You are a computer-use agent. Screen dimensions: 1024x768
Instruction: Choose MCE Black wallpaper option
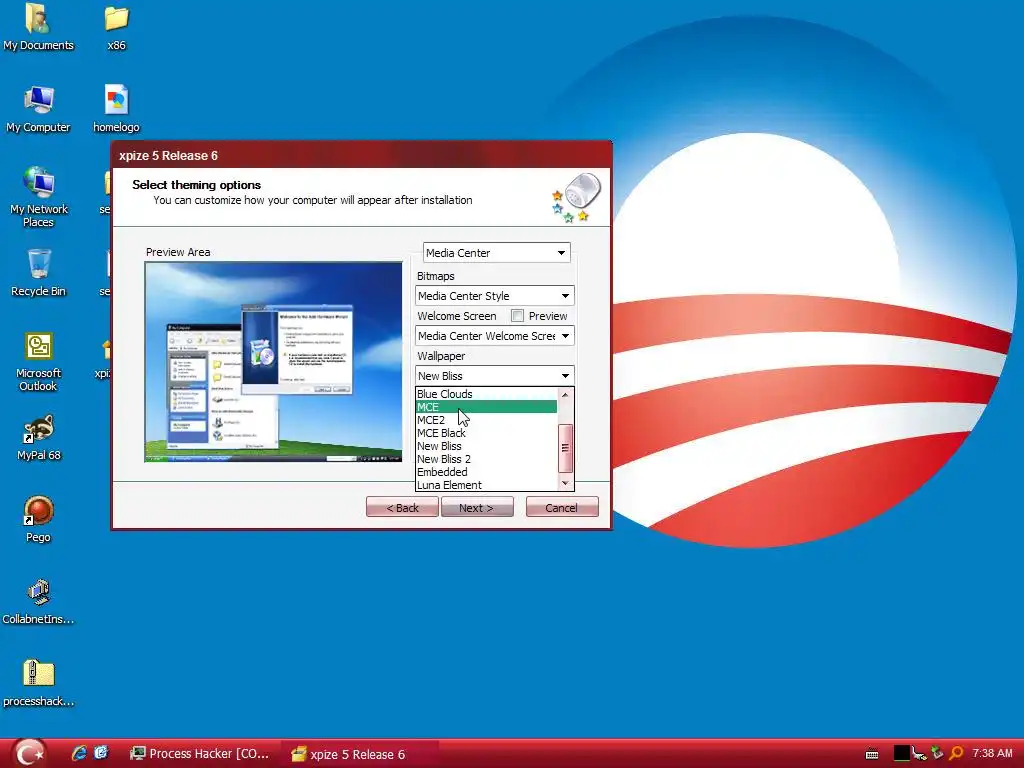tap(486, 433)
